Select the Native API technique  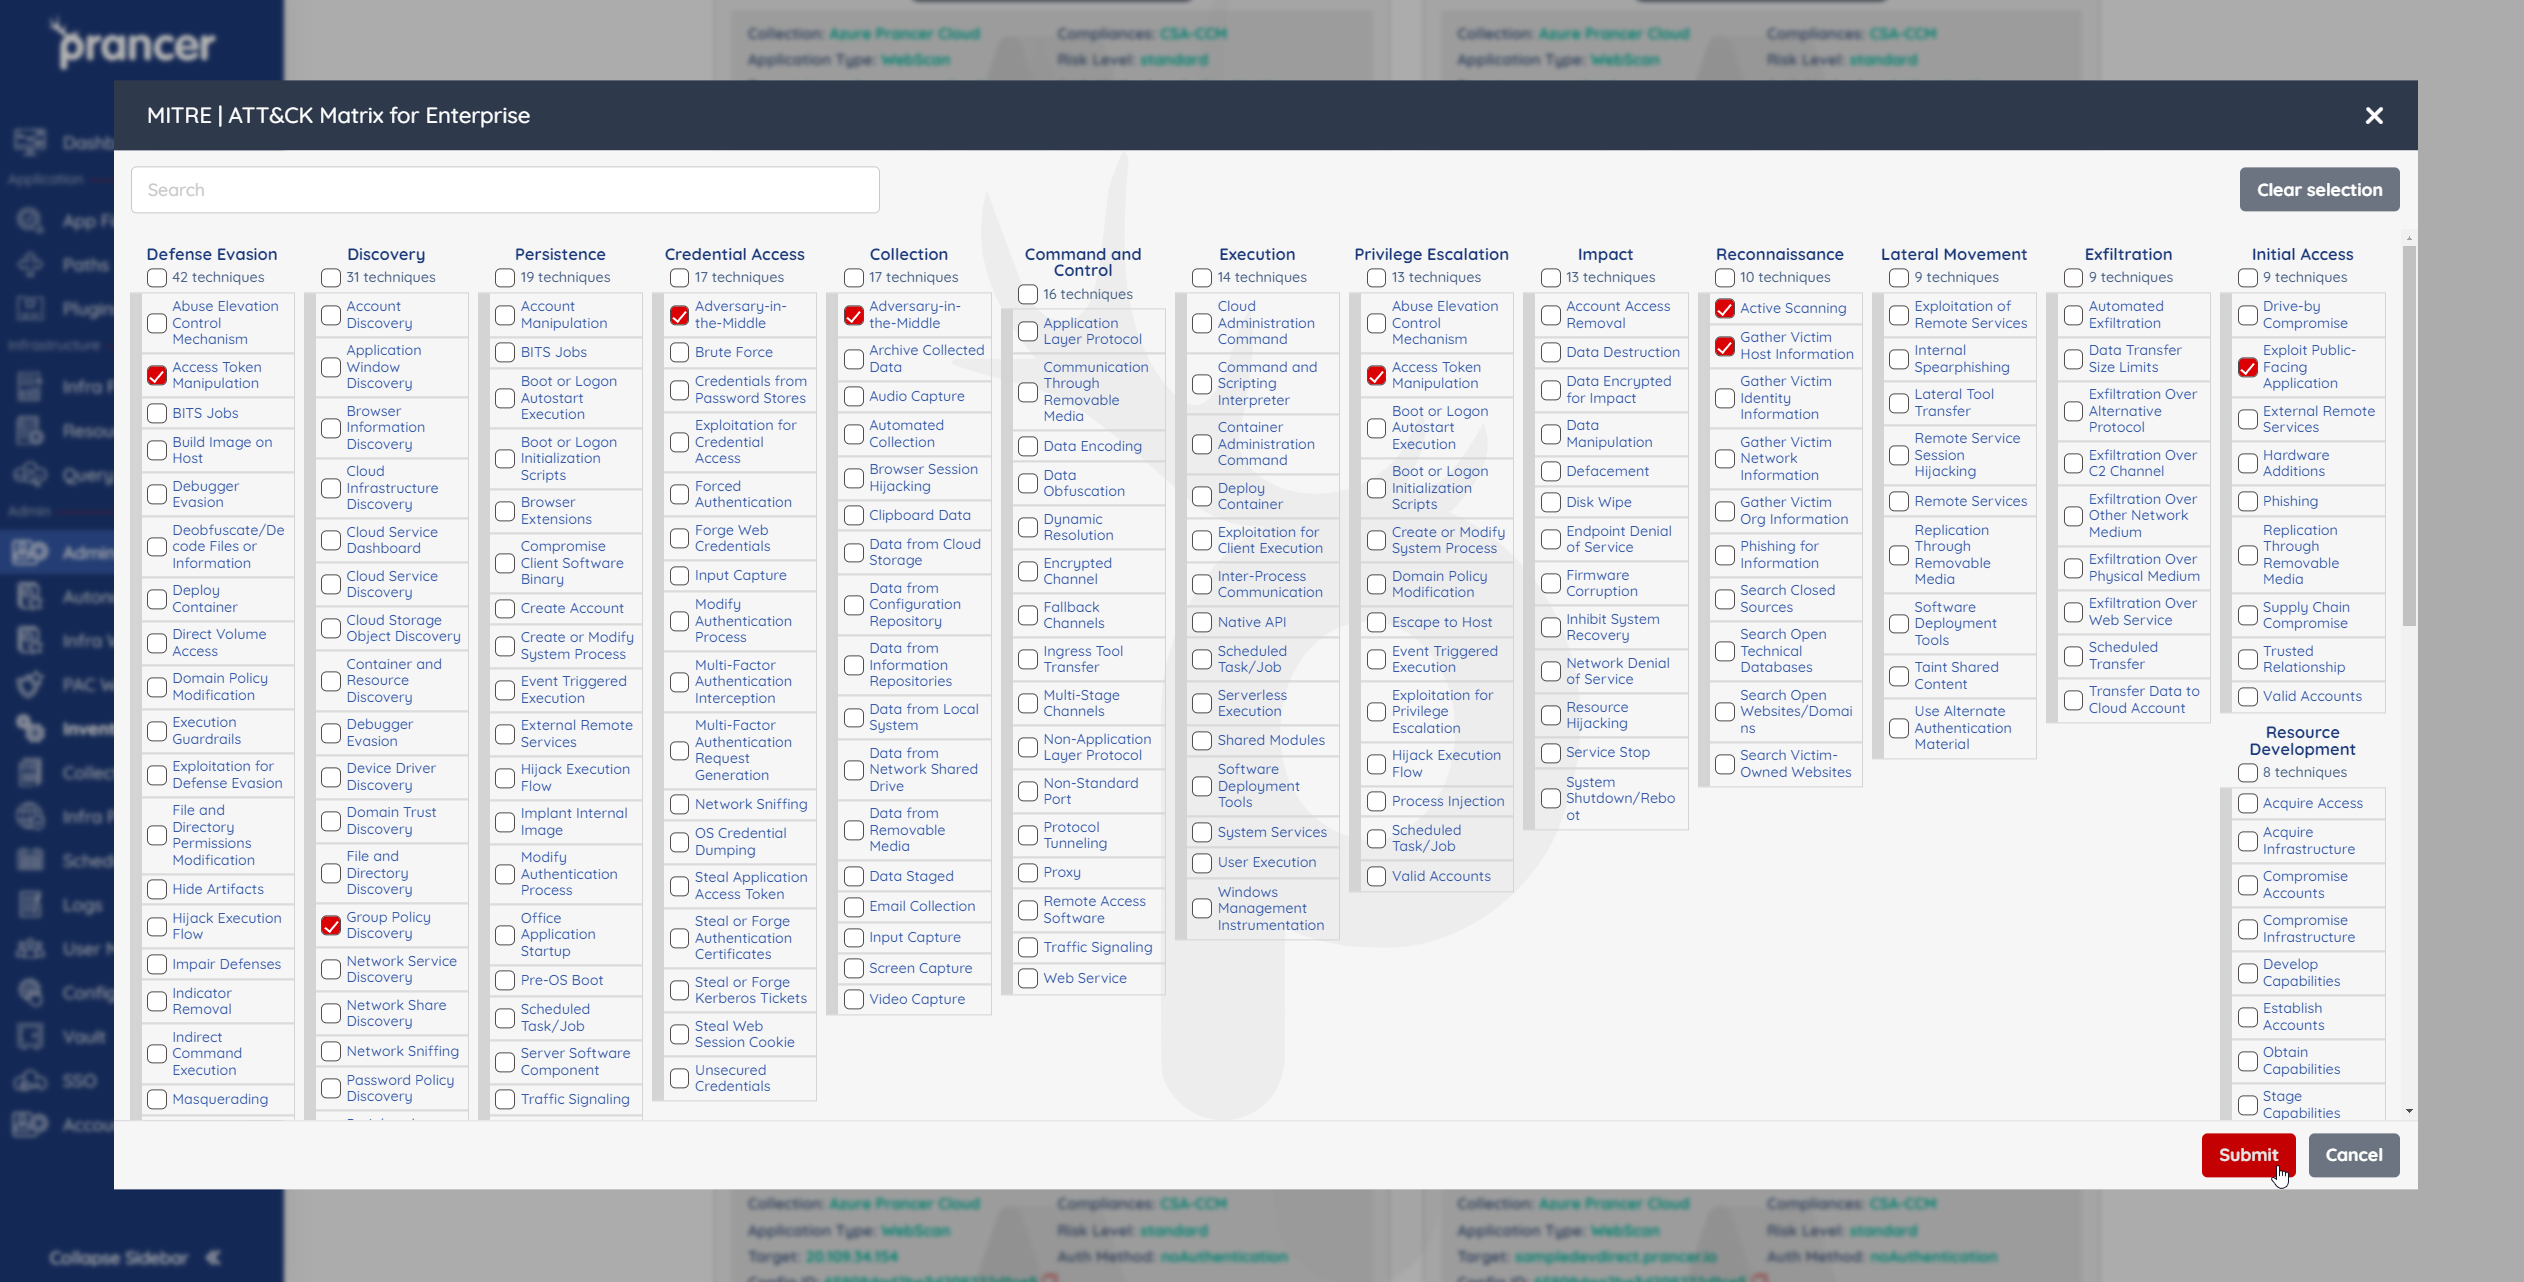pyautogui.click(x=1202, y=623)
